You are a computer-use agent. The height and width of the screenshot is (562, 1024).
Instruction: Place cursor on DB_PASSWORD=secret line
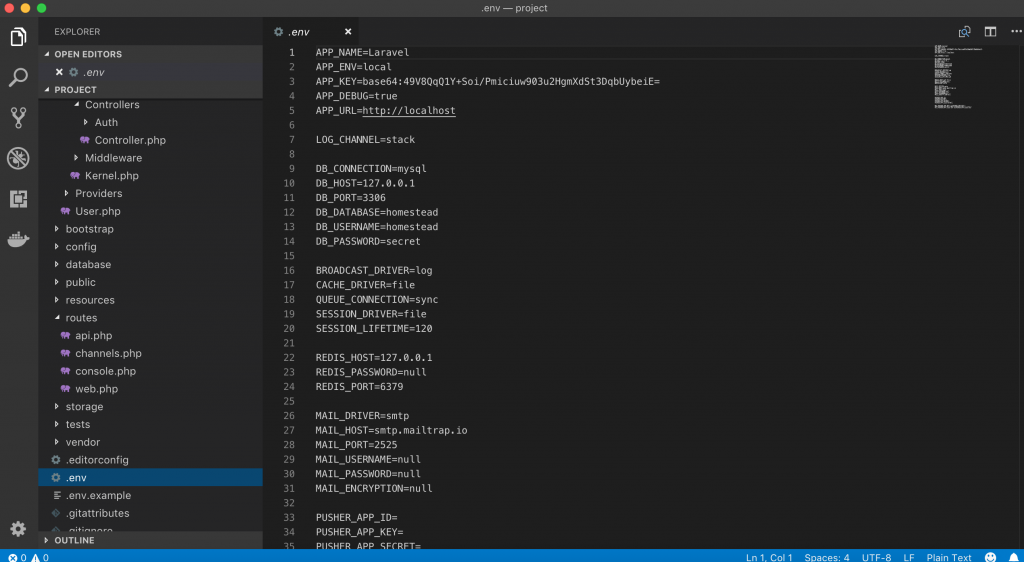point(368,242)
